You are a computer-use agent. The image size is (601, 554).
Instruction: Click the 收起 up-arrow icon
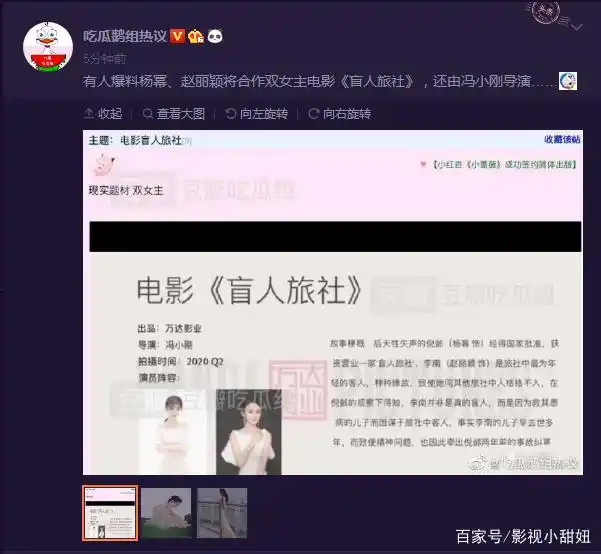(x=89, y=113)
